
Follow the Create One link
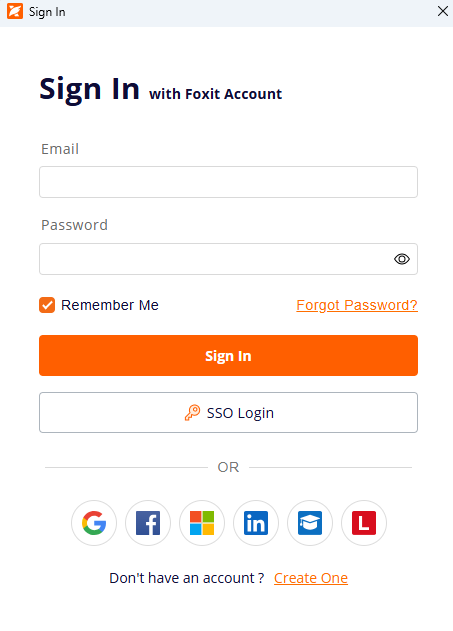pyautogui.click(x=311, y=578)
